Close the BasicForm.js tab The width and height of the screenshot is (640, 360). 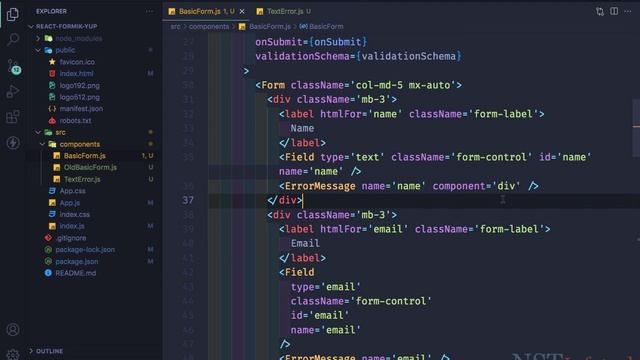click(x=242, y=11)
